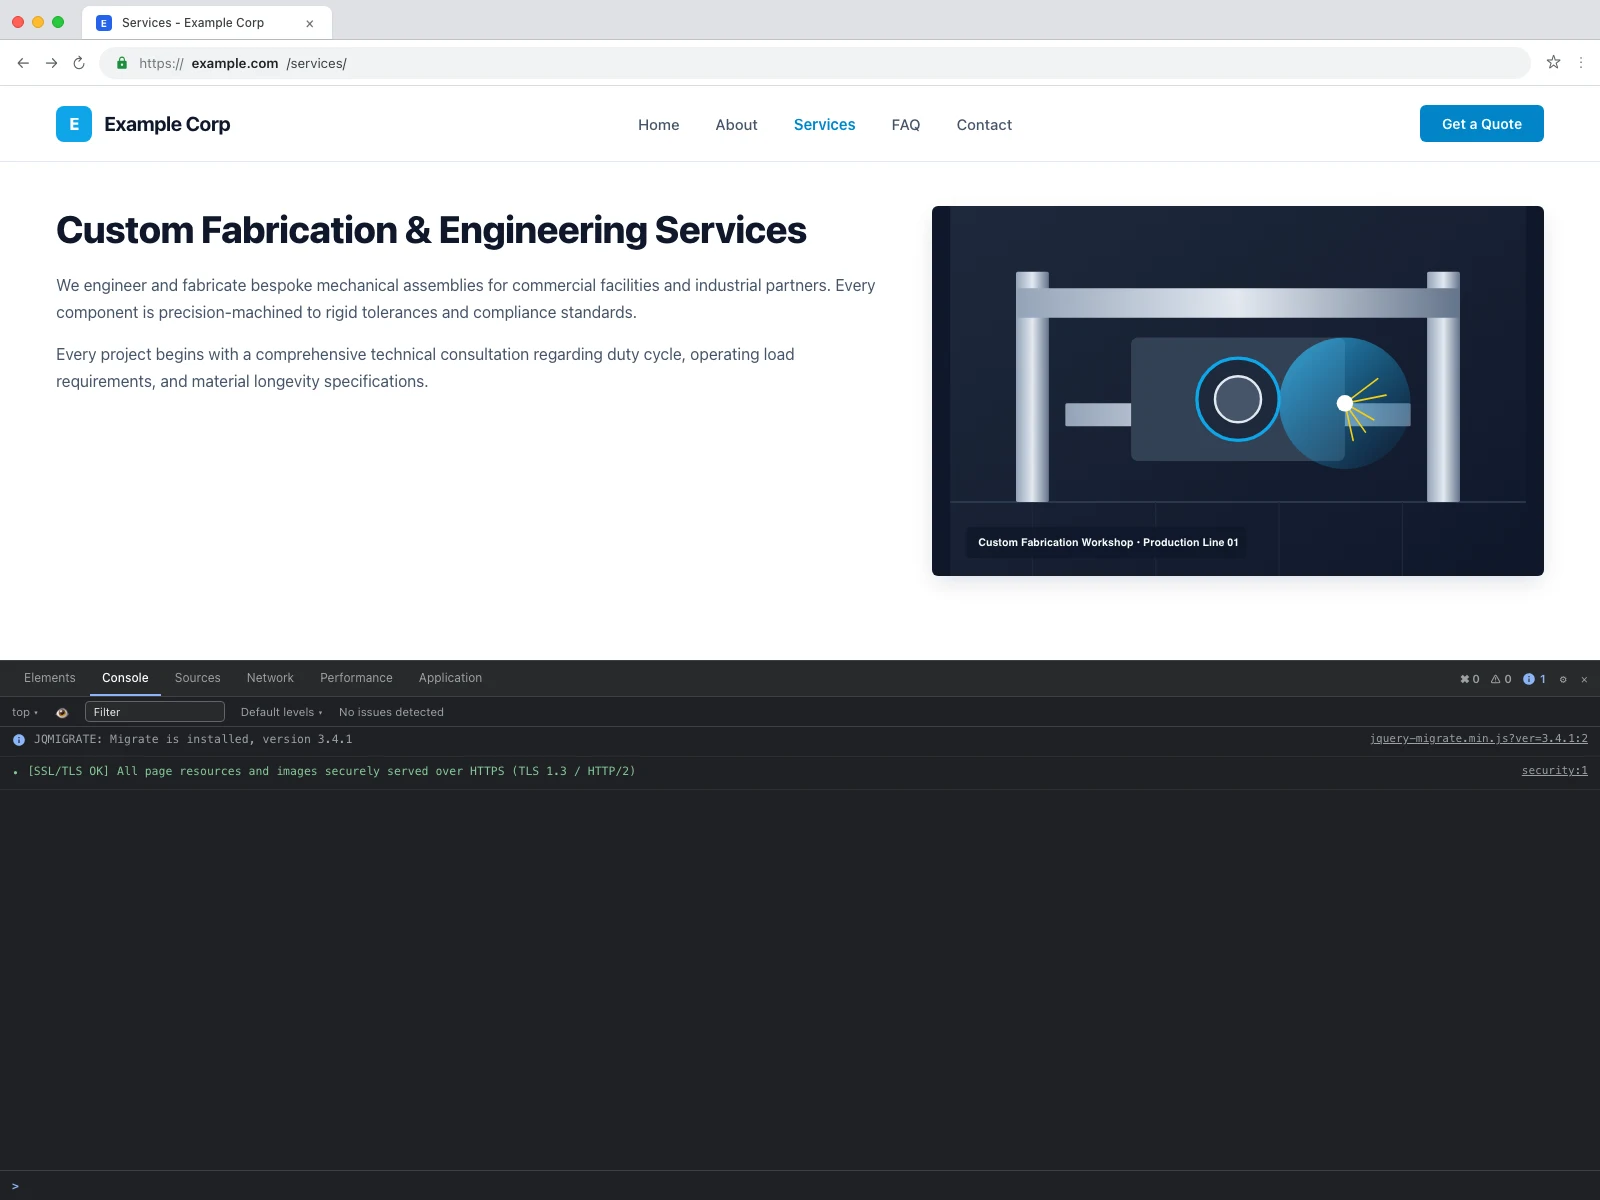Screen dimensions: 1600x1200
Task: Click the paragraph starting 'We engineer and fabricate'
Action: tap(466, 299)
